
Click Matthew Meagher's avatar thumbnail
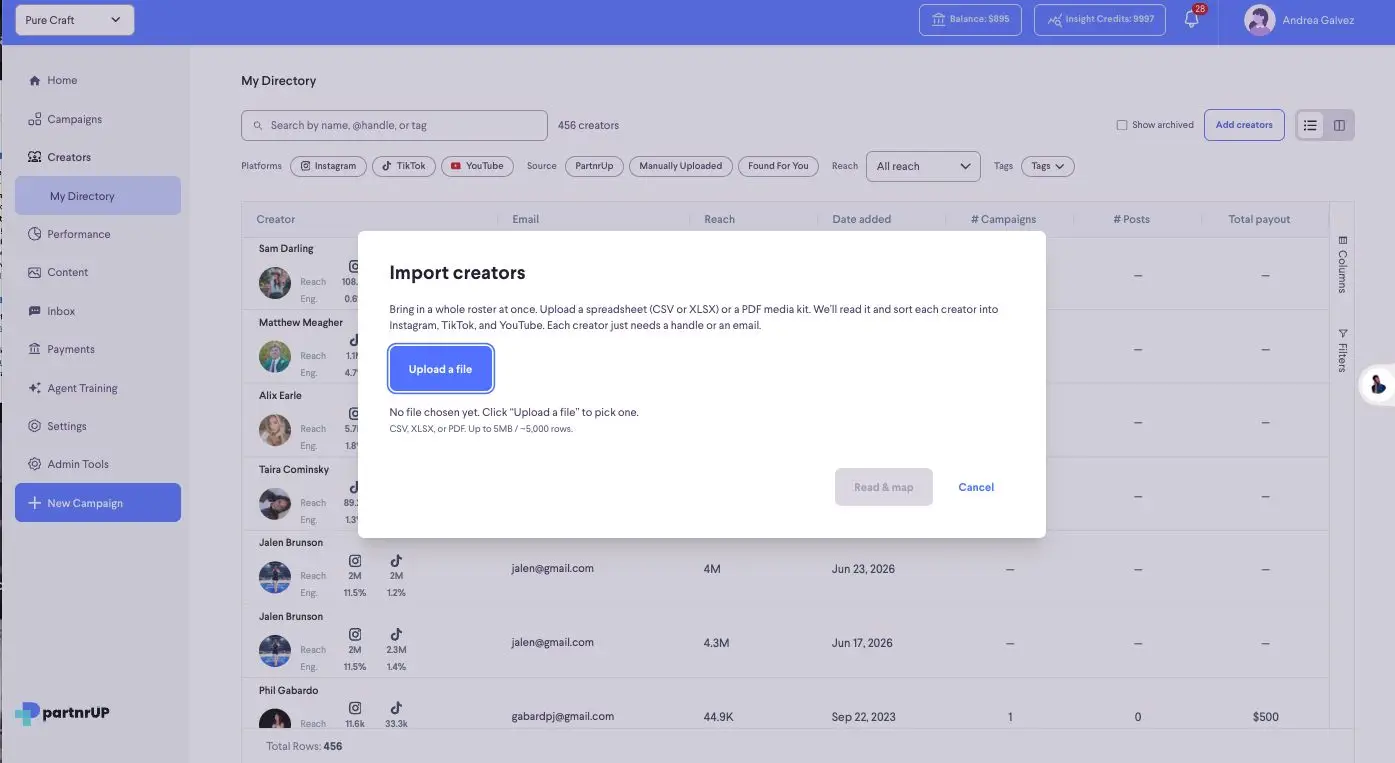[x=275, y=357]
